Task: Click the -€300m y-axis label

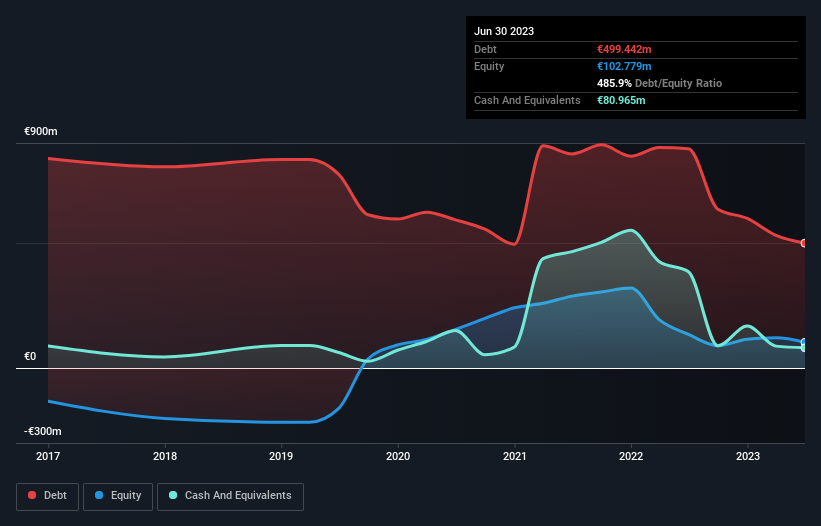Action: tap(42, 431)
